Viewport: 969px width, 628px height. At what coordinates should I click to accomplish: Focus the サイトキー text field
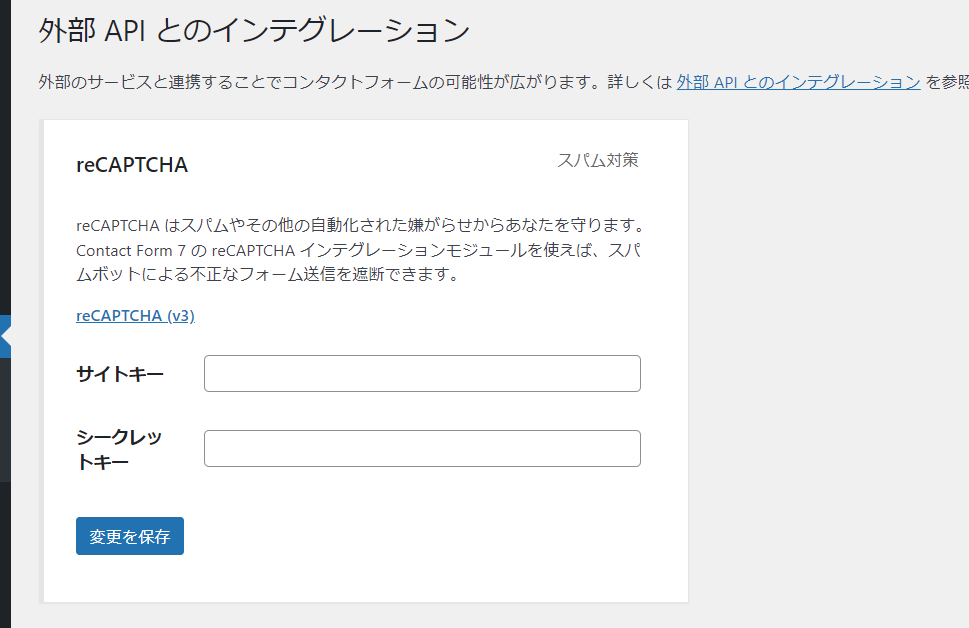click(422, 374)
